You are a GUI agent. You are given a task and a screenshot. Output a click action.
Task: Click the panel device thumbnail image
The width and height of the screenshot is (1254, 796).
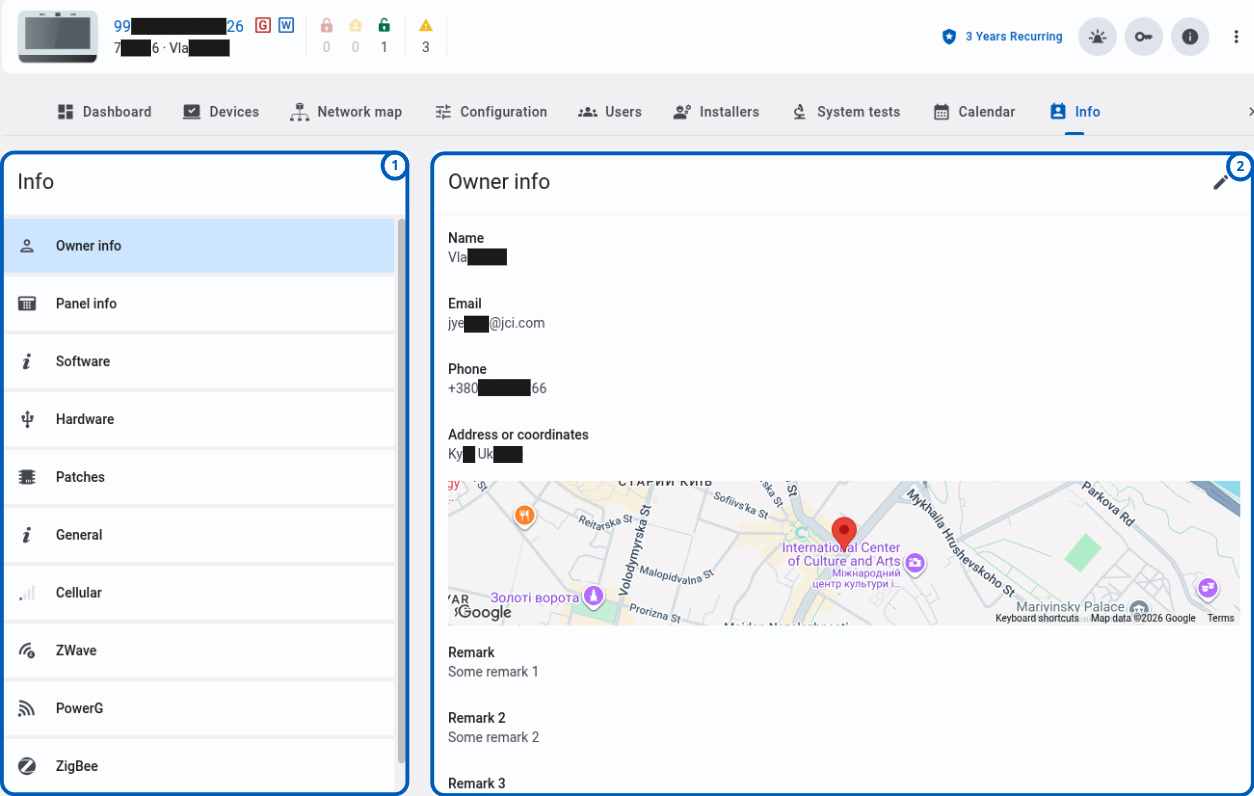58,37
